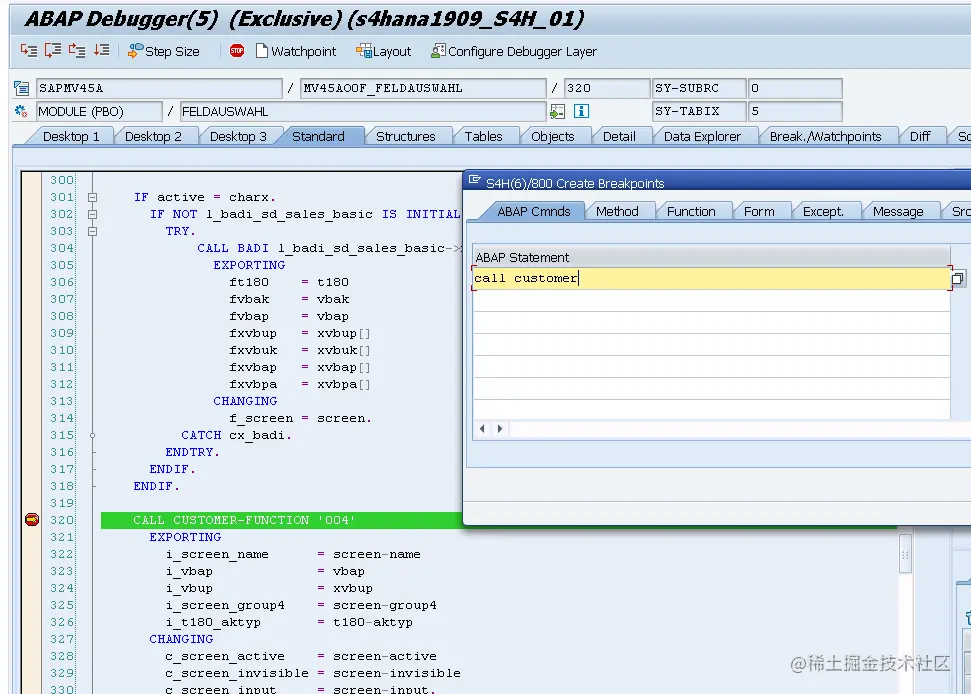Click the breakpoint stop-sign toolbar icon
Screen dimensions: 971x694
pos(235,51)
